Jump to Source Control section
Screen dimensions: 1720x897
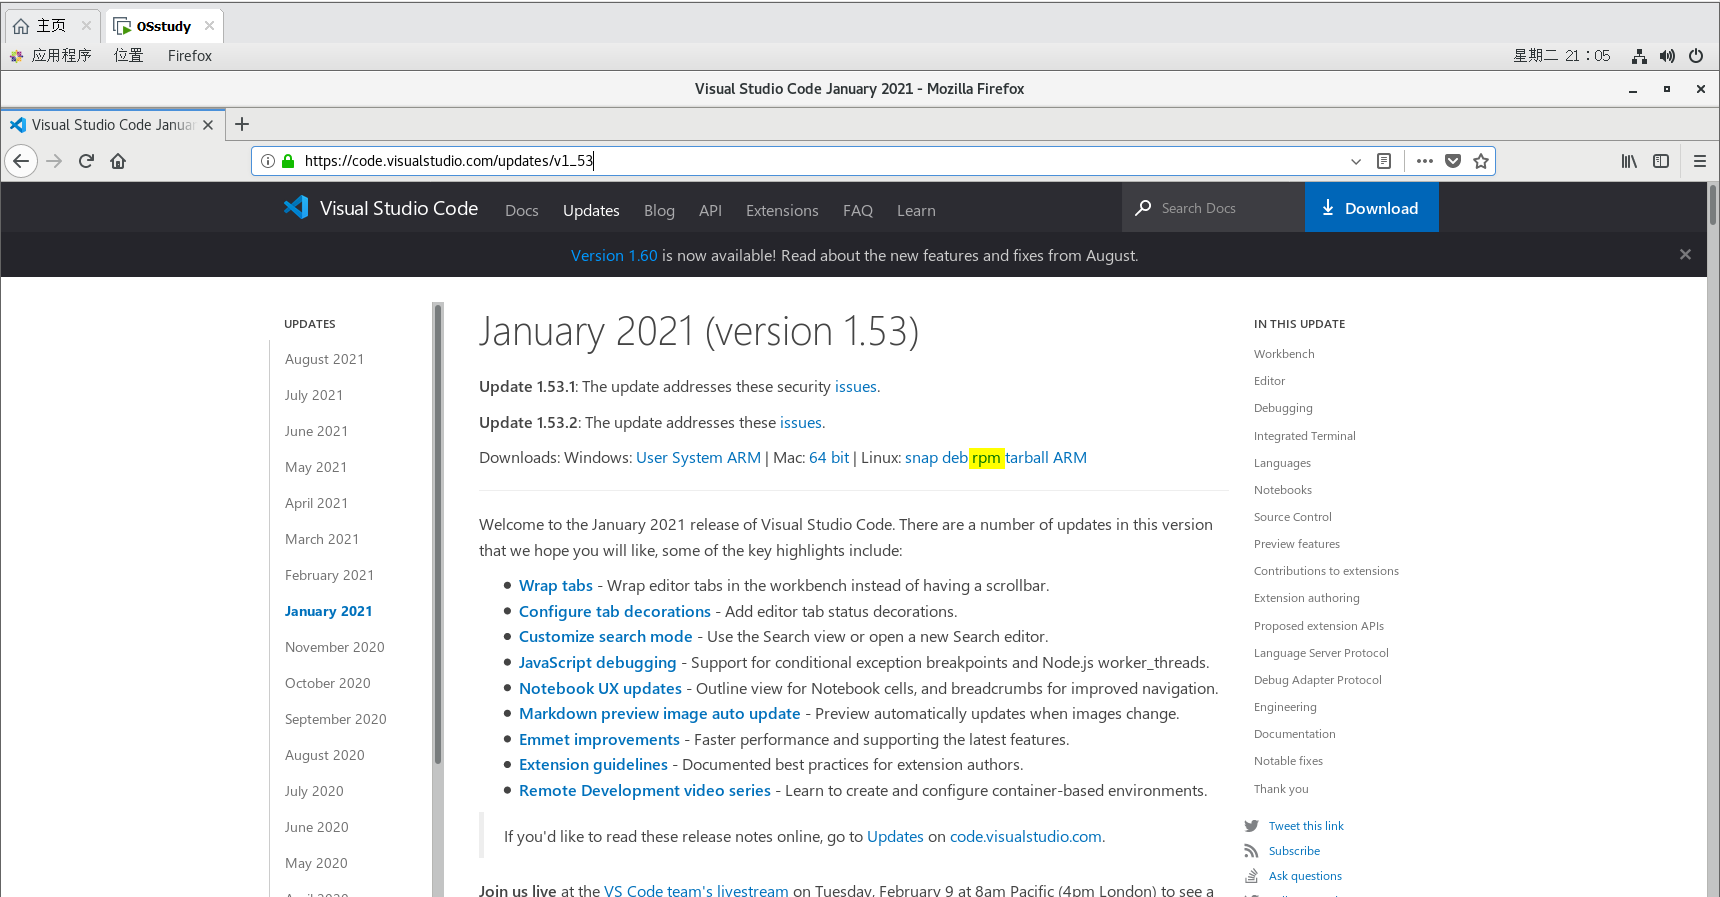(1292, 517)
